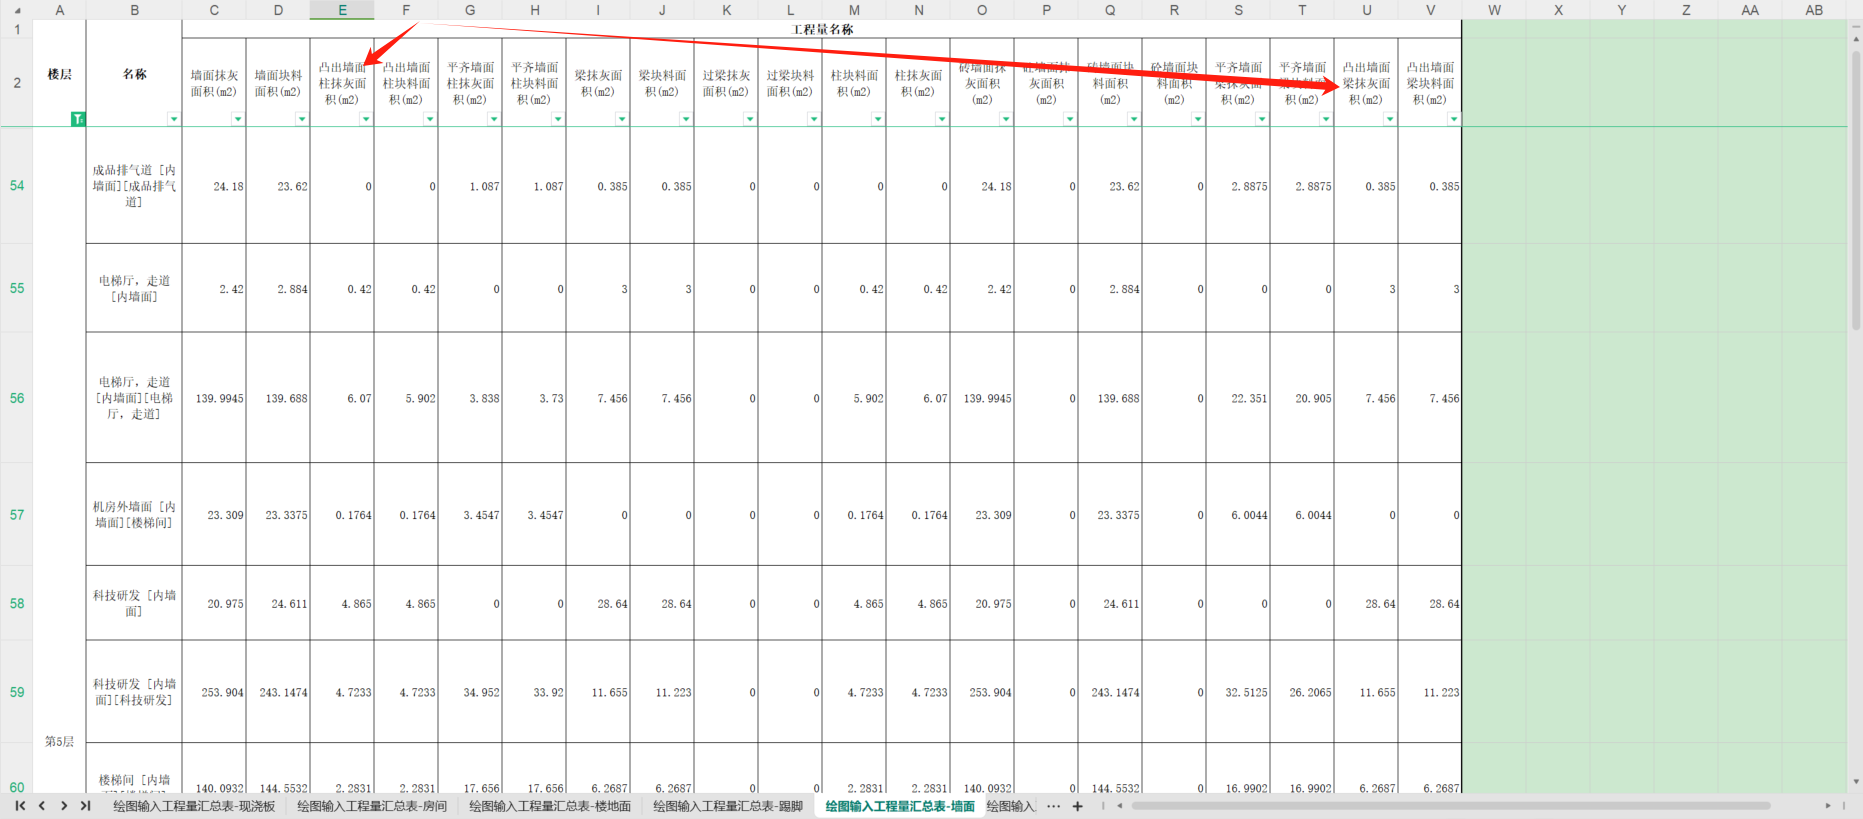1863x819 pixels.
Task: Select cell 电梯厅,走道 [内墙面] in row 55
Action: point(134,288)
